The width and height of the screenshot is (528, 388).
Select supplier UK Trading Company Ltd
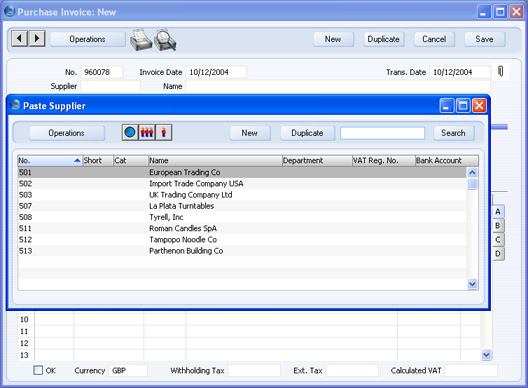[x=242, y=195]
